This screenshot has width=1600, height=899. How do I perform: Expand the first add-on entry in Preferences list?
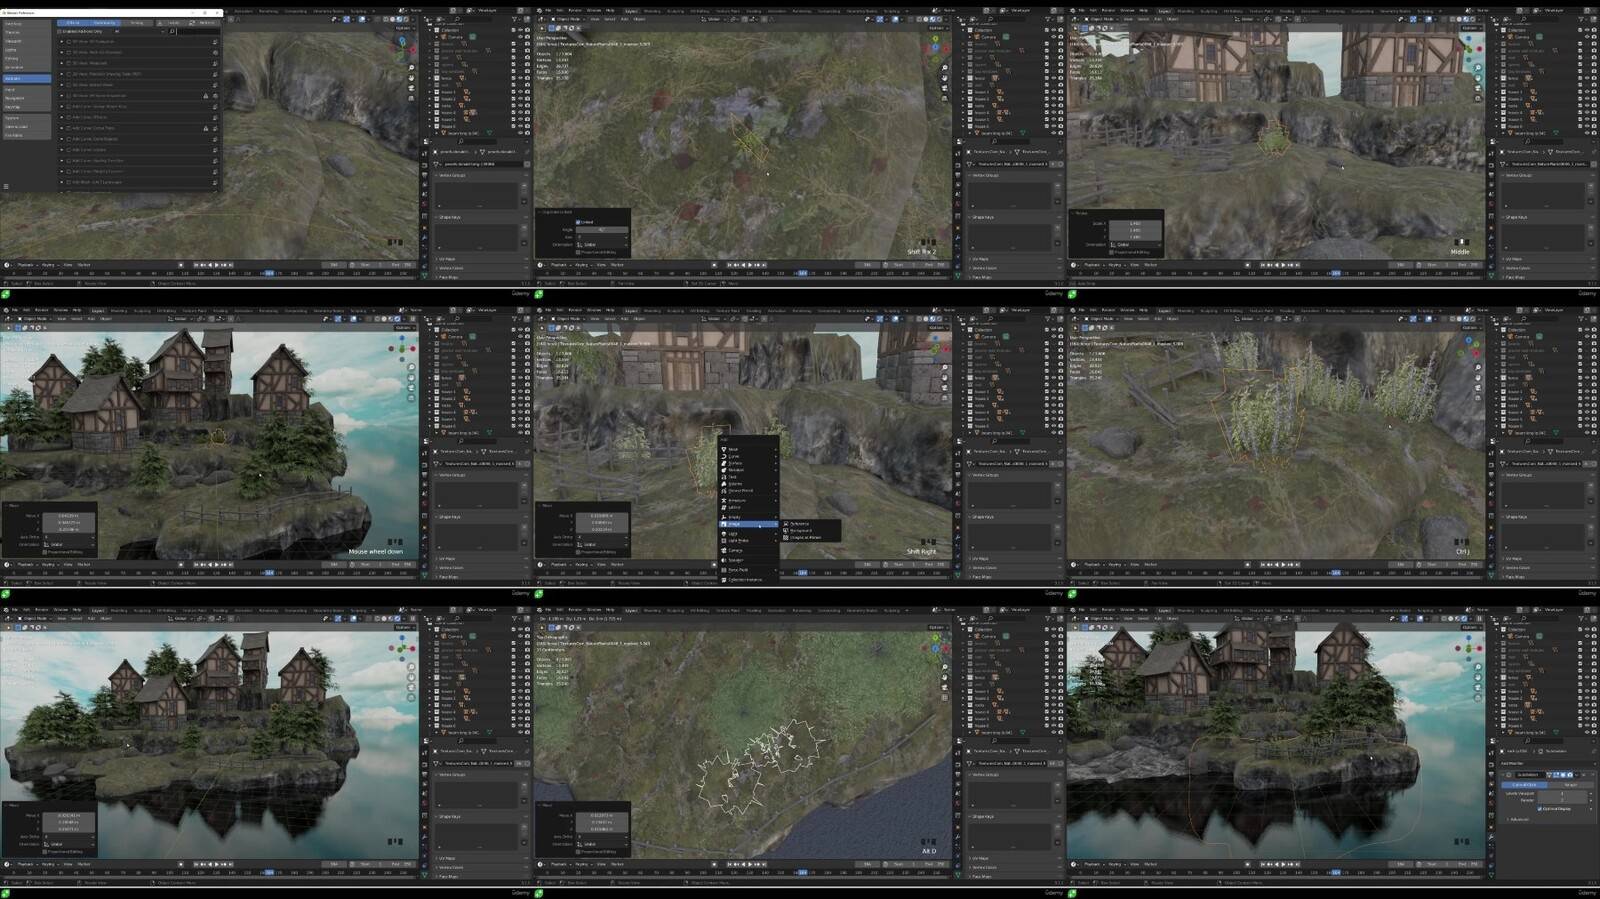(63, 42)
